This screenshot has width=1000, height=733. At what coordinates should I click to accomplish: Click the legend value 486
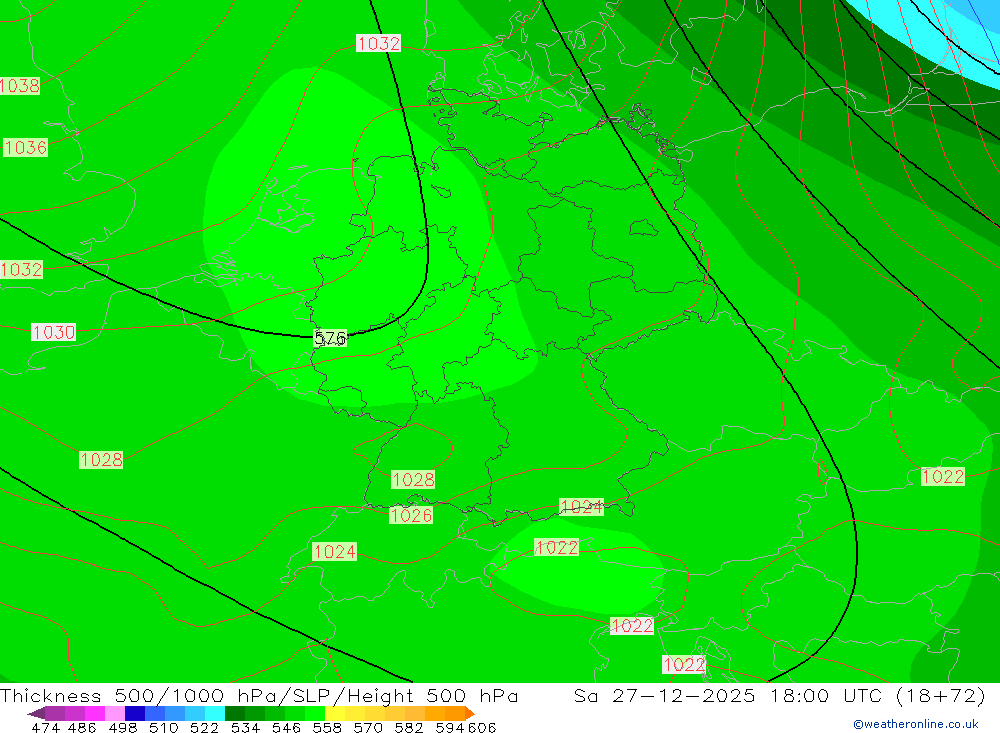coord(81,727)
